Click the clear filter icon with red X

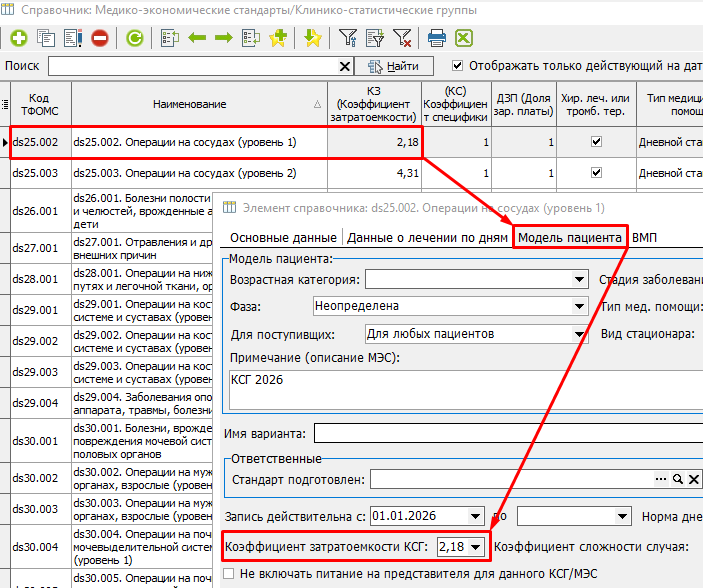[402, 39]
